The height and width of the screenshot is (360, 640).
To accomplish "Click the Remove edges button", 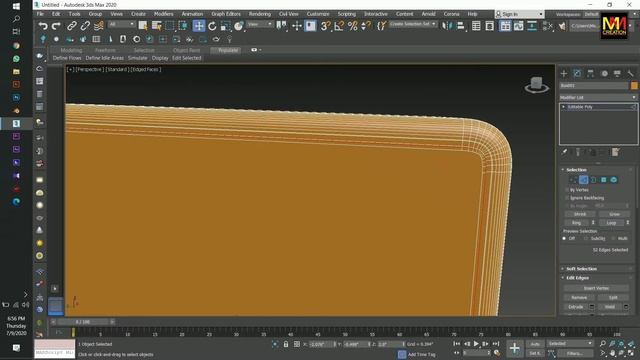I will 579,298.
